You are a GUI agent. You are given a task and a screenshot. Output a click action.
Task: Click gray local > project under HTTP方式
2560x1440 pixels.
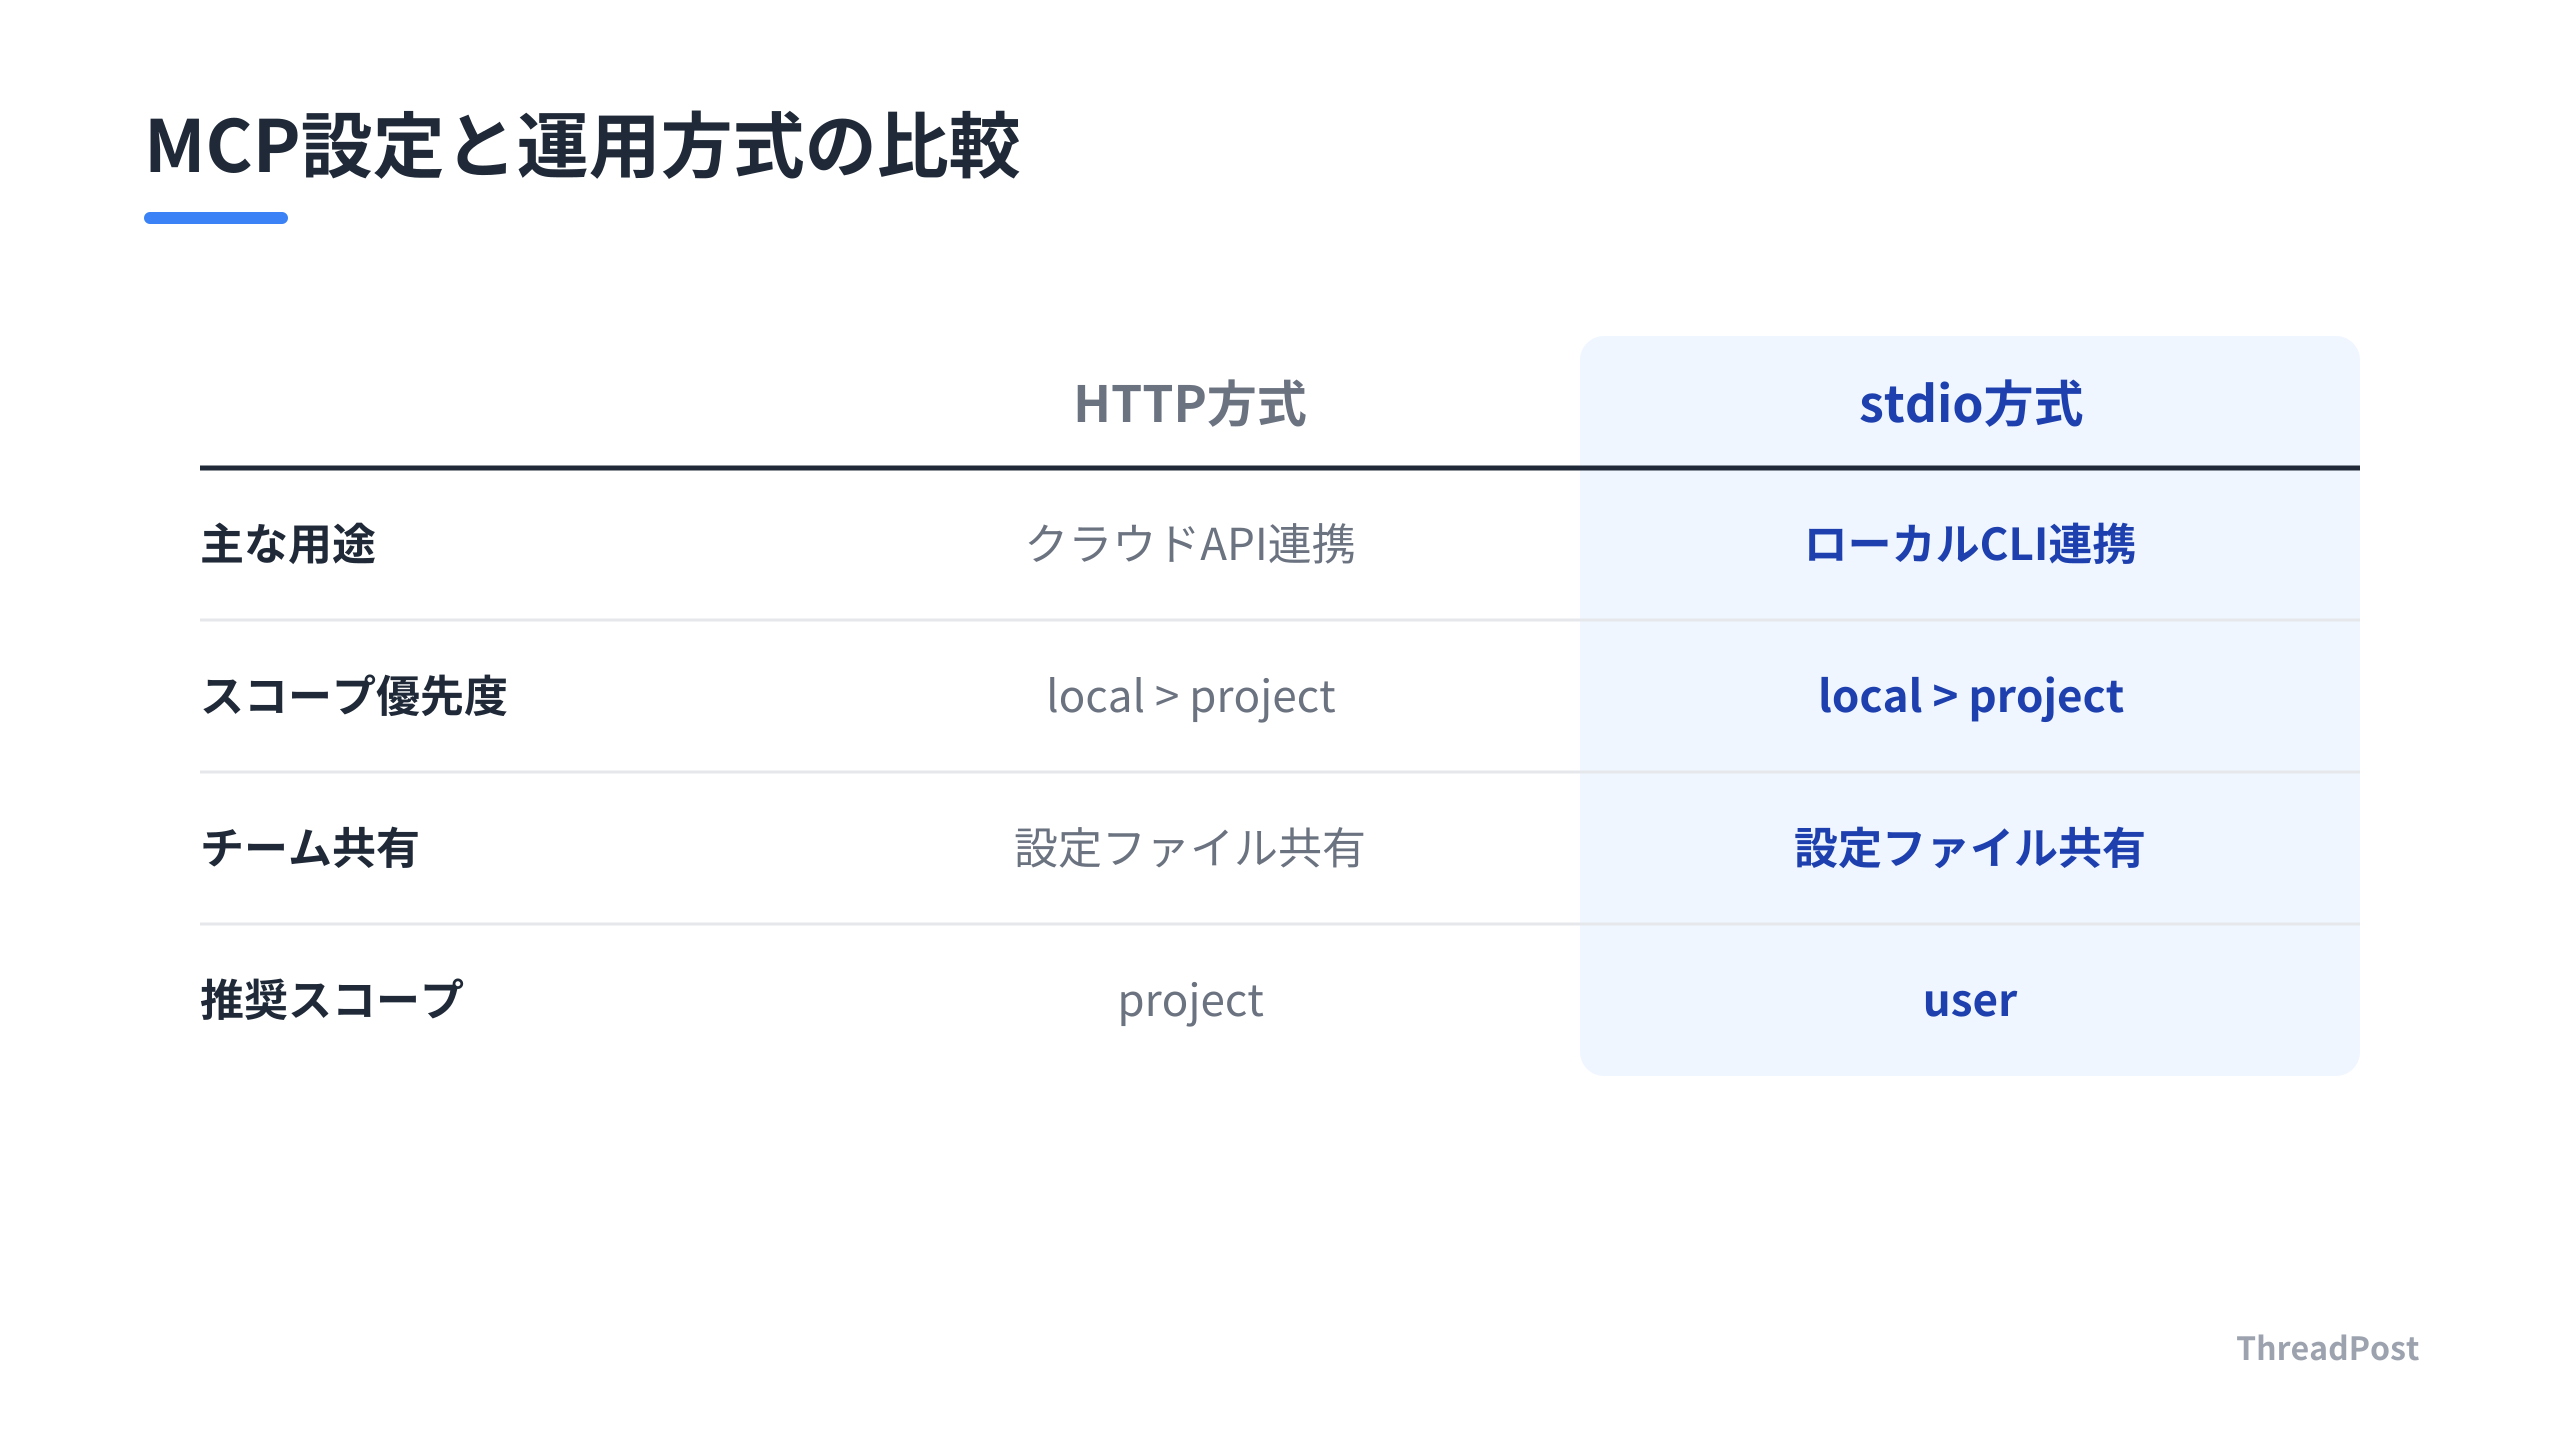coord(1190,696)
